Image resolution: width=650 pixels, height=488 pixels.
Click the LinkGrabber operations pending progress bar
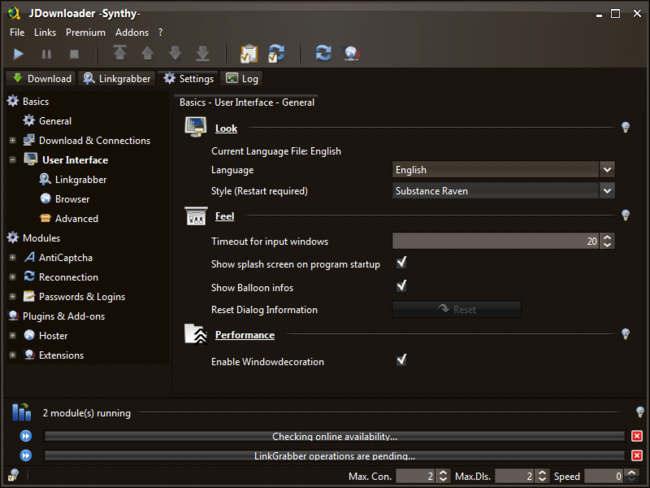334,456
